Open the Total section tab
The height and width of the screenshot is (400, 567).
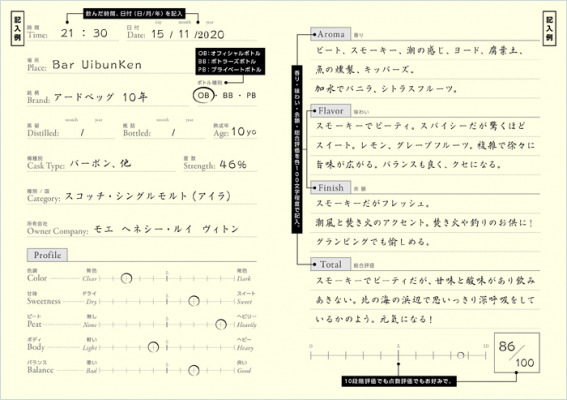pos(331,264)
